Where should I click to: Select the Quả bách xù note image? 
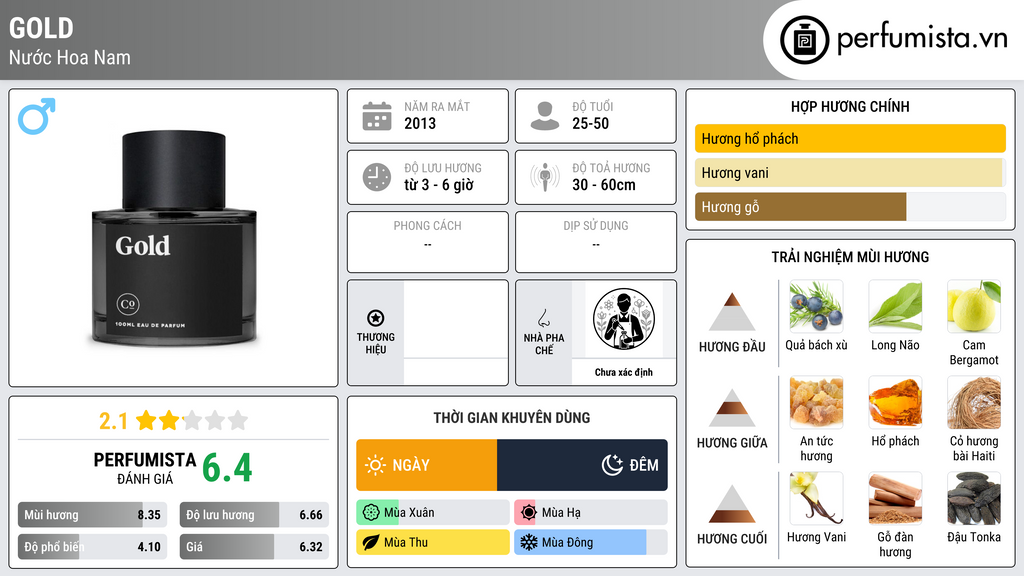tap(816, 306)
